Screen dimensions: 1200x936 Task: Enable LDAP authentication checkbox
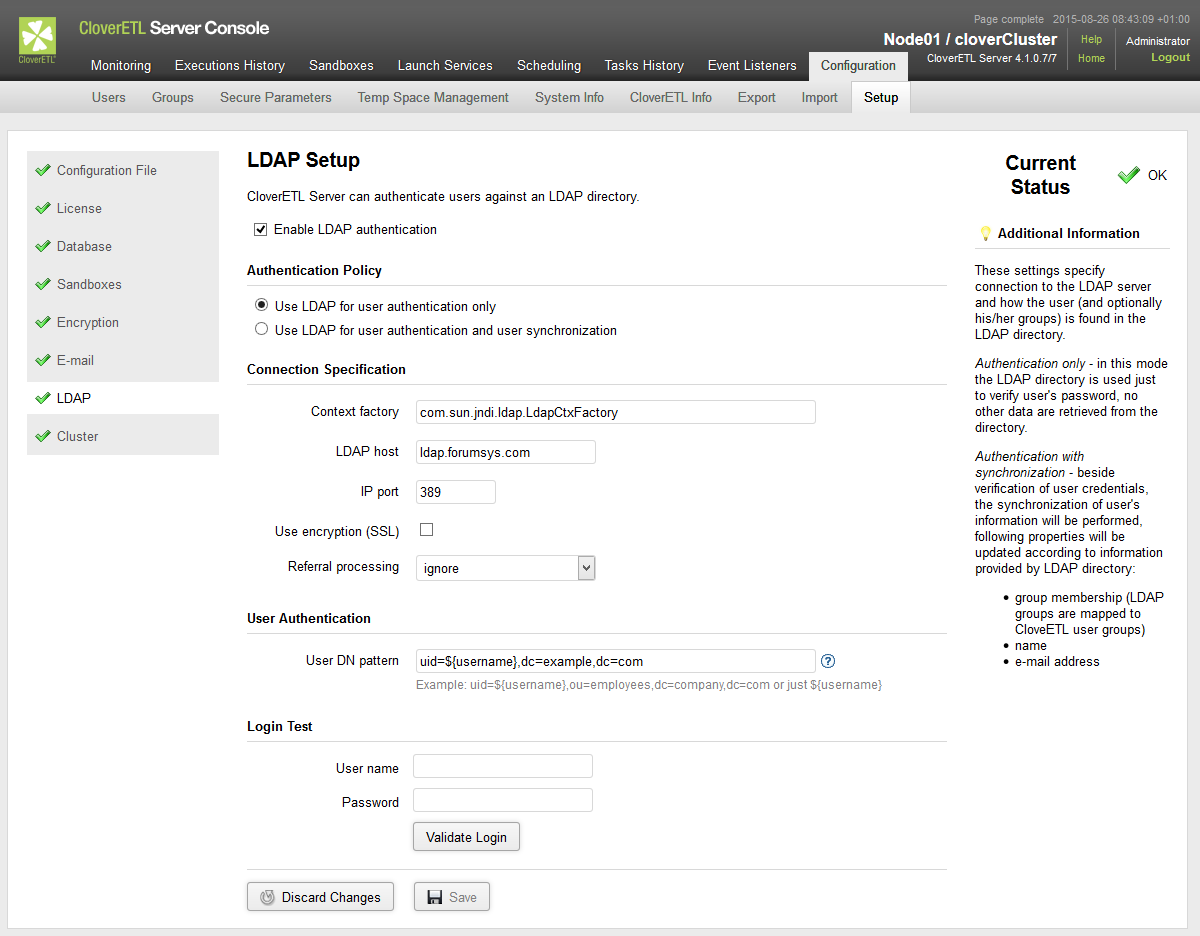pyautogui.click(x=261, y=230)
